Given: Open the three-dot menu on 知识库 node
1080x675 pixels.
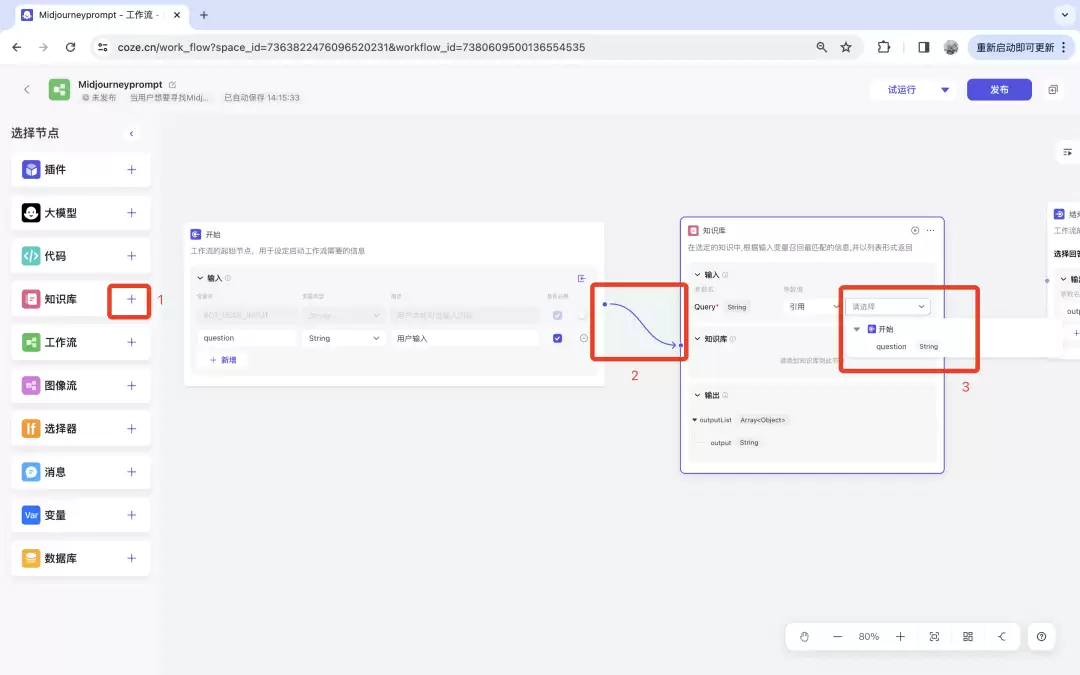Looking at the screenshot, I should point(931,230).
